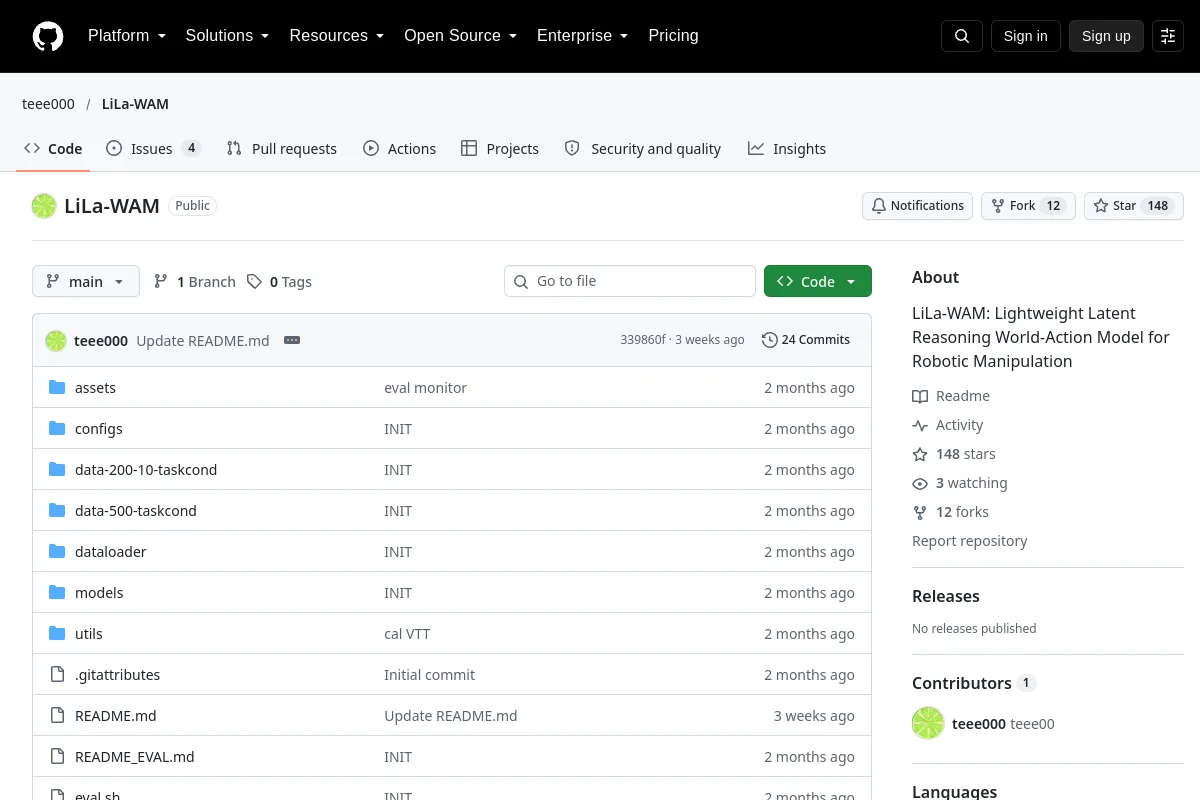
Task: Click the Go to file search field
Action: 630,282
